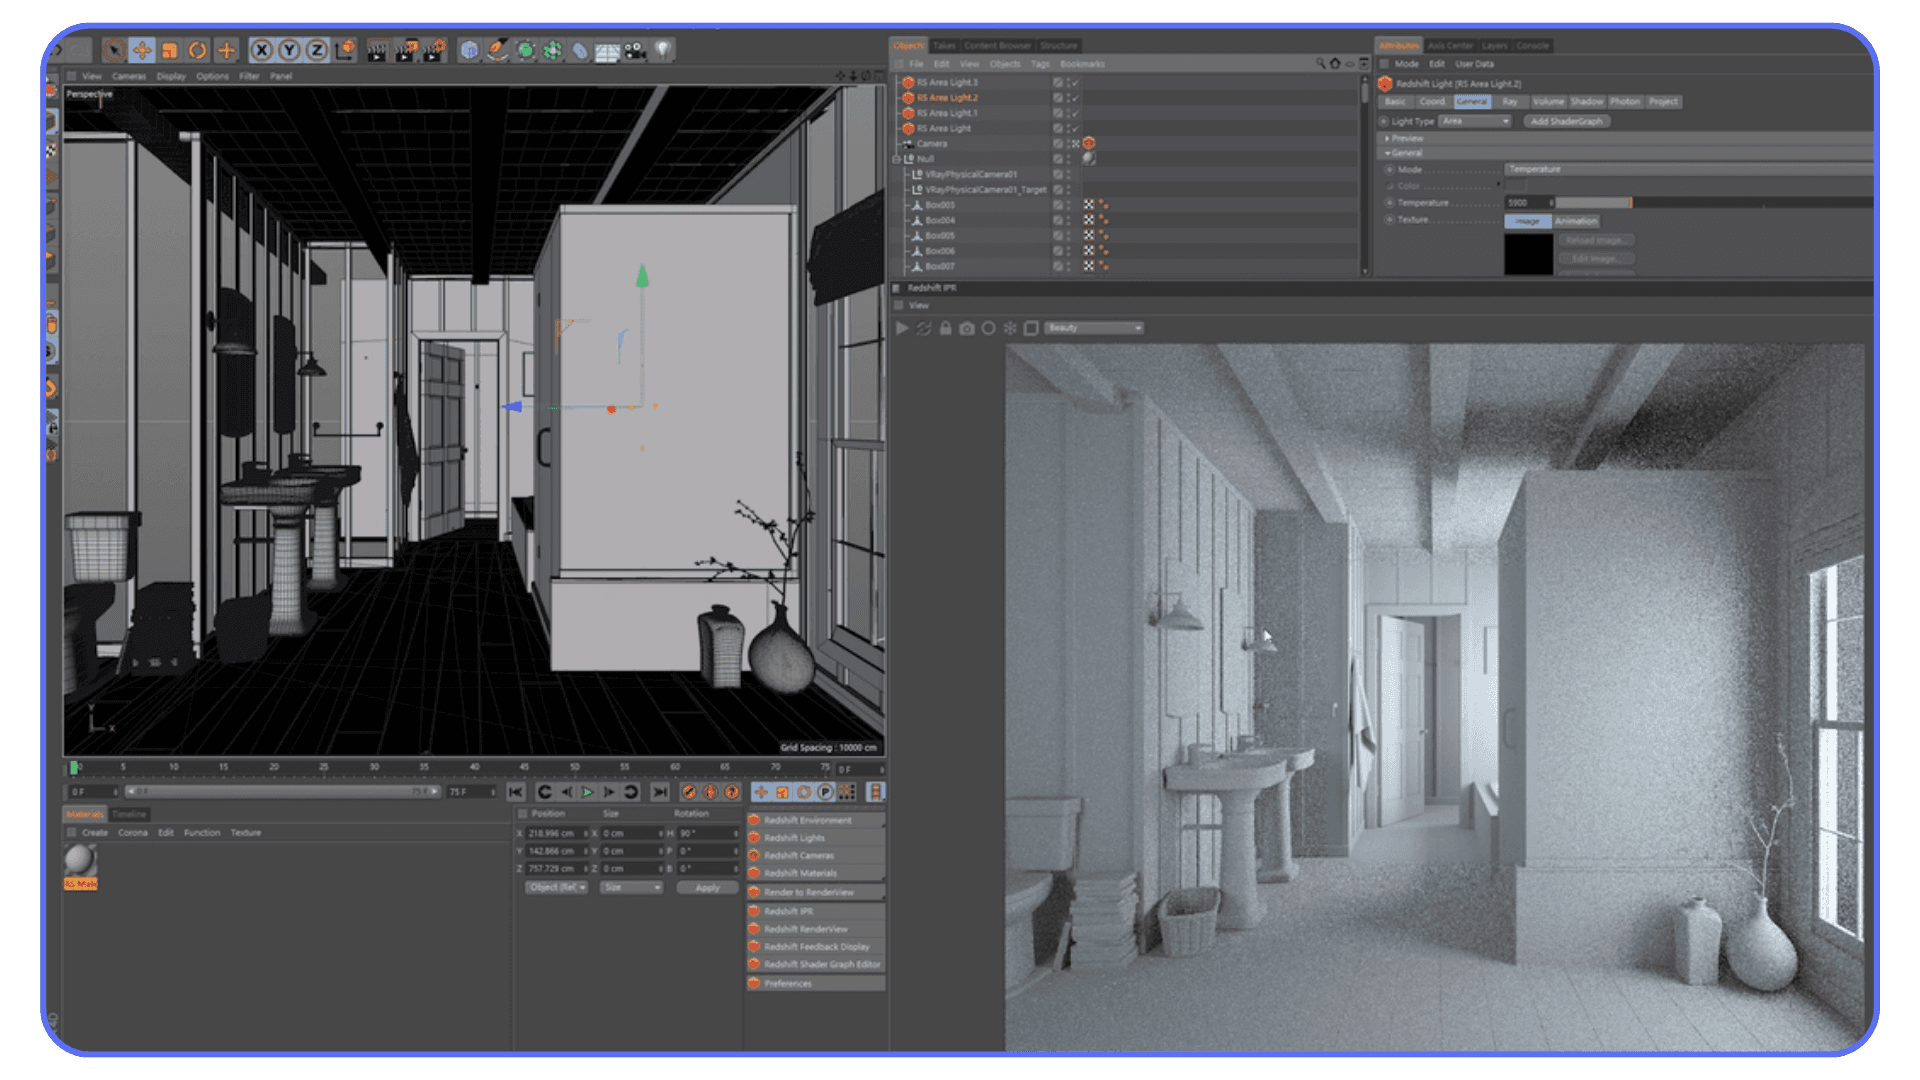Select the Scale tool
Screen dimensions: 1920x1080
pos(169,49)
